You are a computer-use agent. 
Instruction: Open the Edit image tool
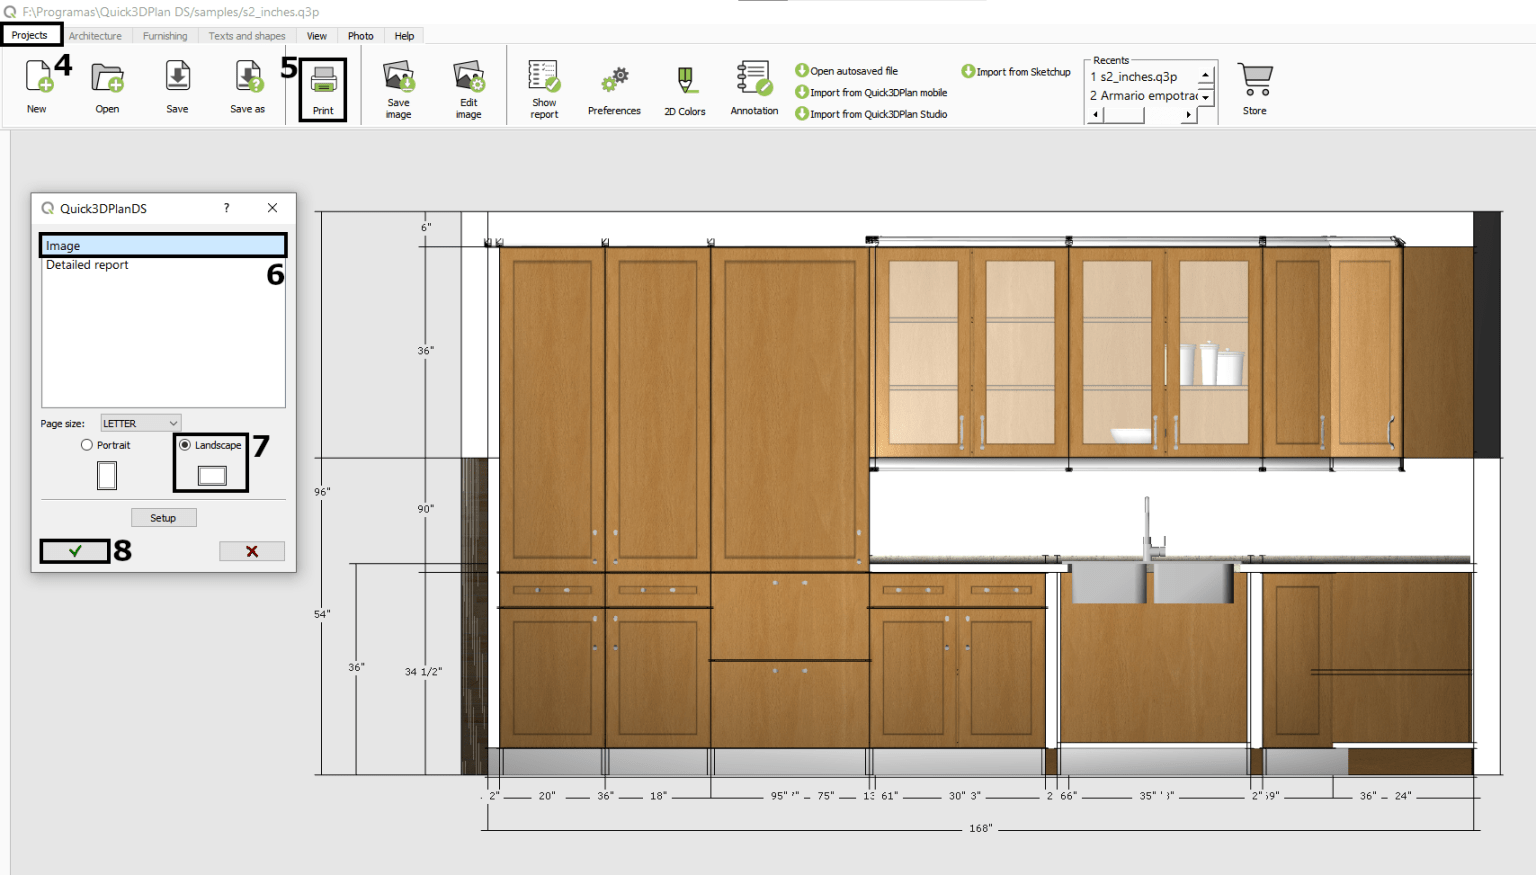coord(468,88)
